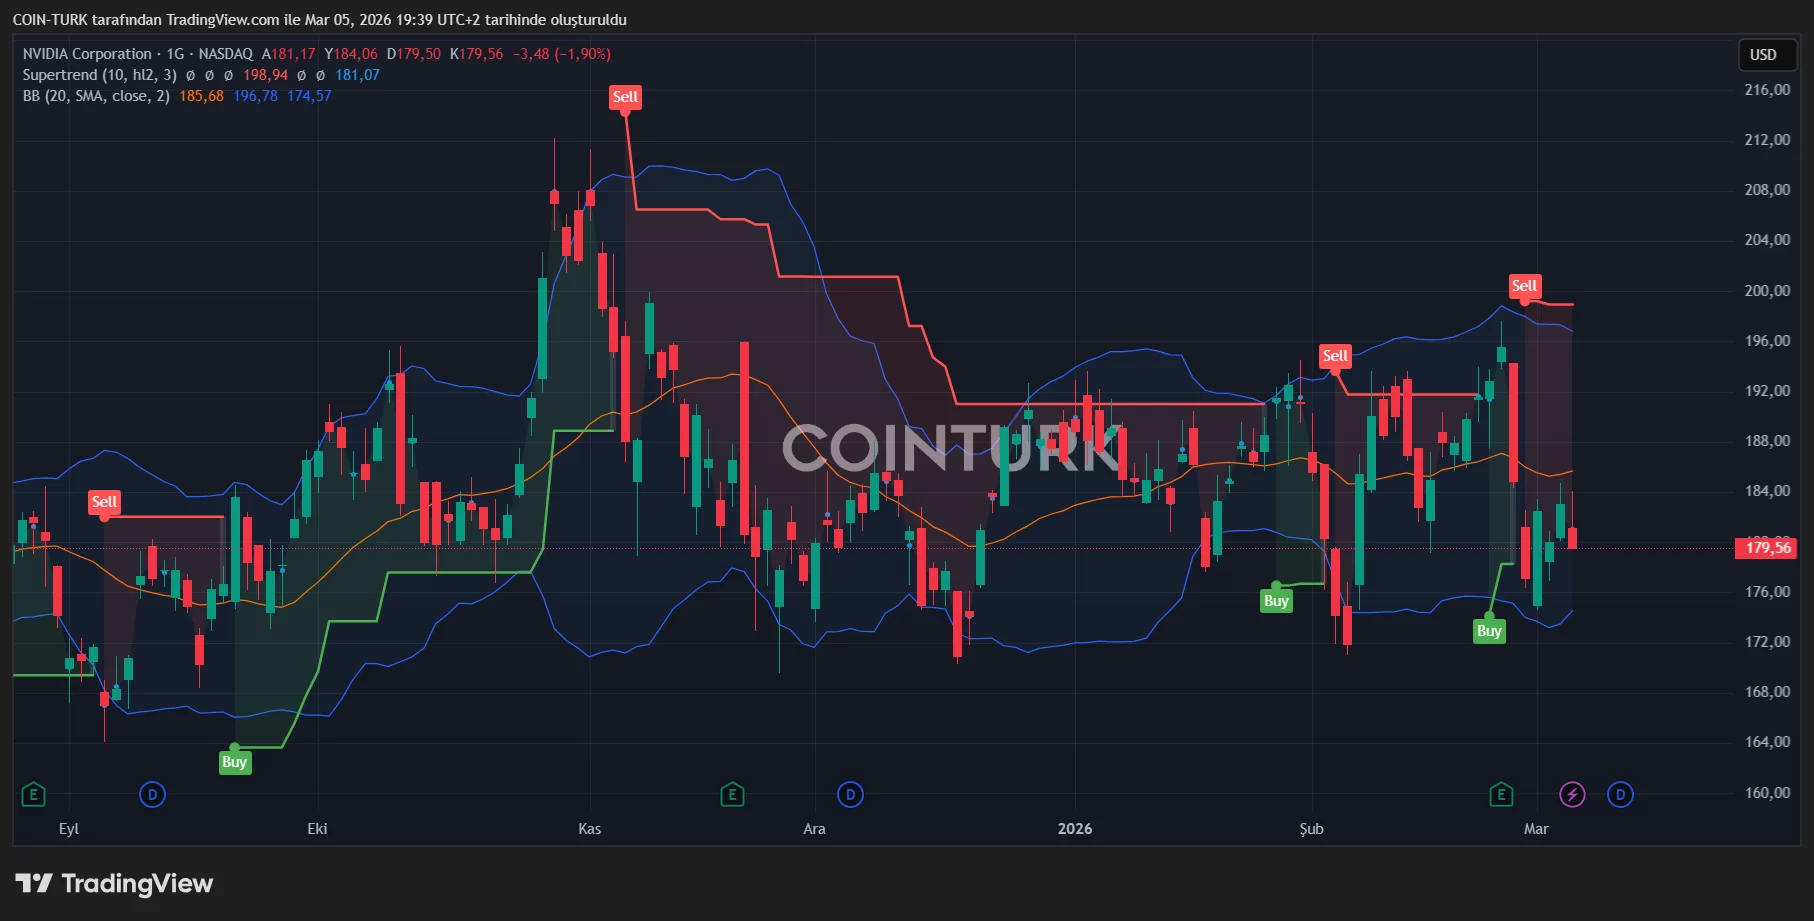Click the earnings icon just before Ara

[x=732, y=795]
